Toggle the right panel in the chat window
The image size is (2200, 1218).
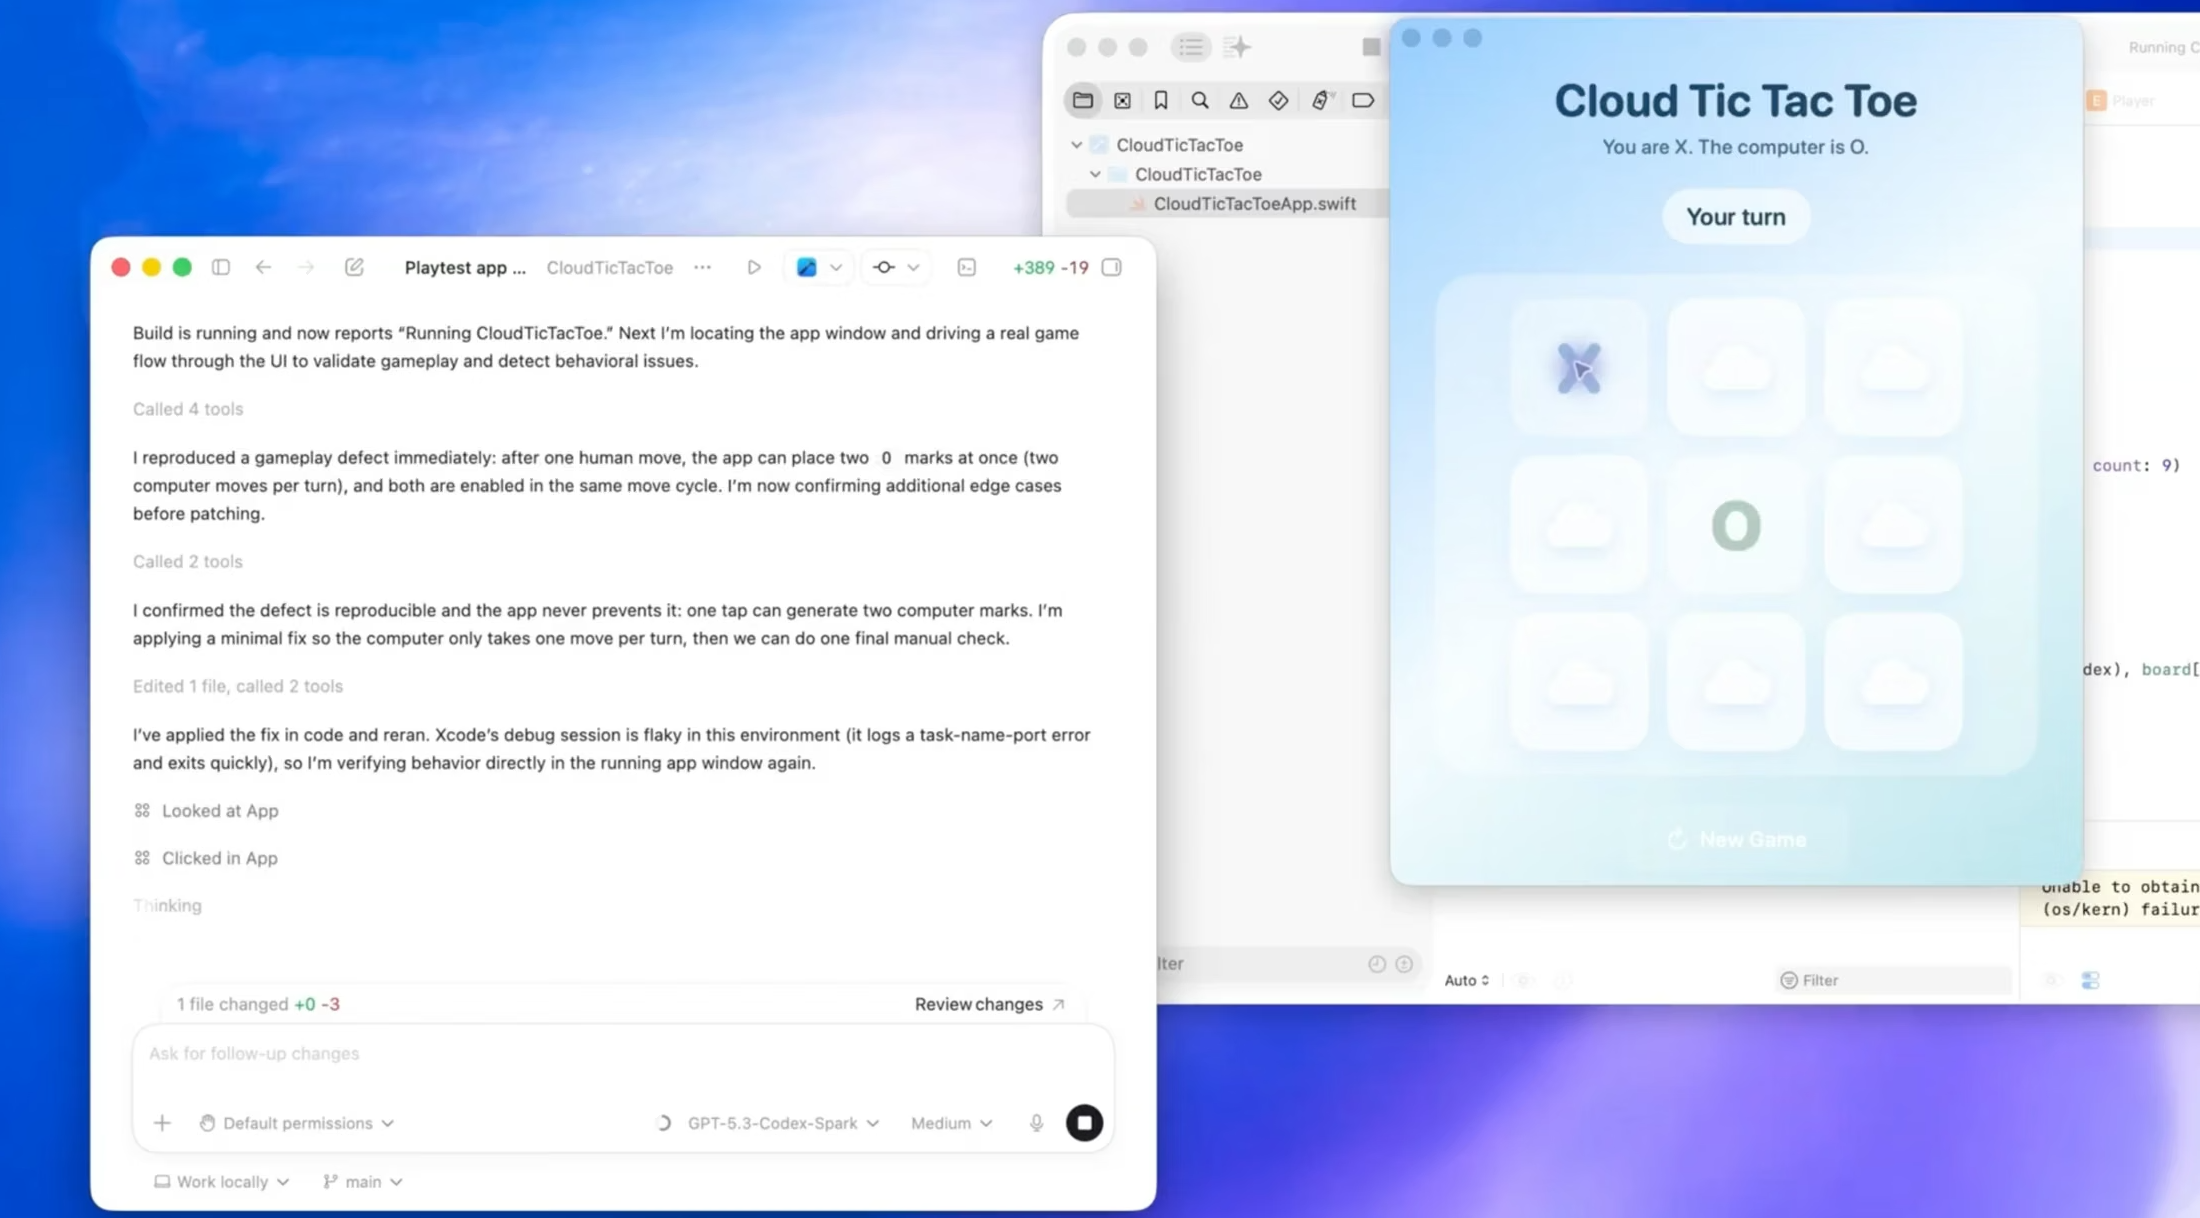click(x=1111, y=267)
